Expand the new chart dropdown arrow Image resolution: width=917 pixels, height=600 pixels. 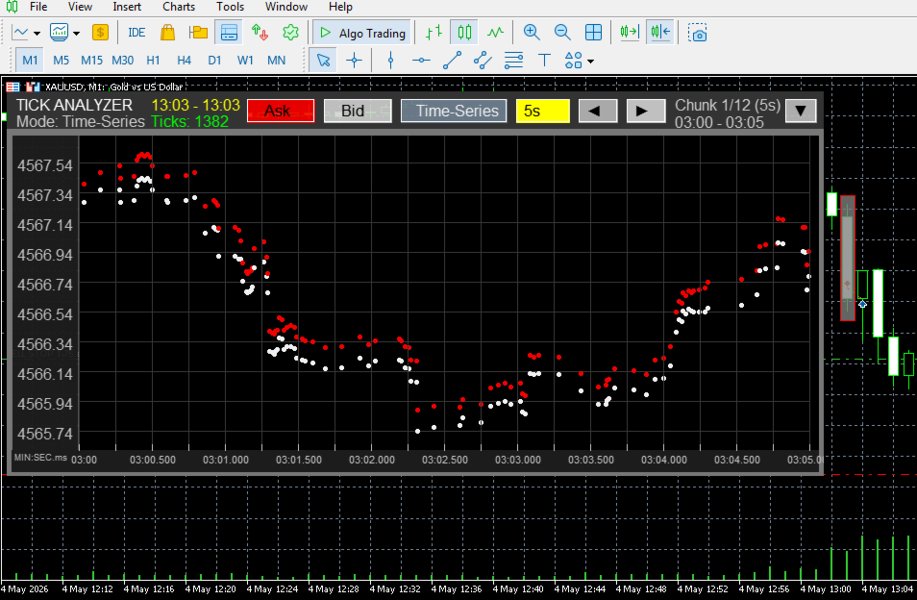pyautogui.click(x=37, y=33)
